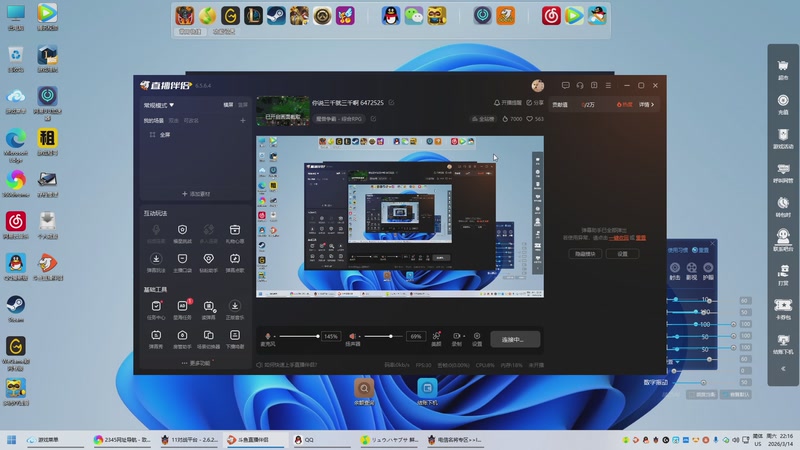This screenshot has height=450, width=800.
Task: Click the 充值 recharge icon in right sidebar
Action: (x=783, y=104)
